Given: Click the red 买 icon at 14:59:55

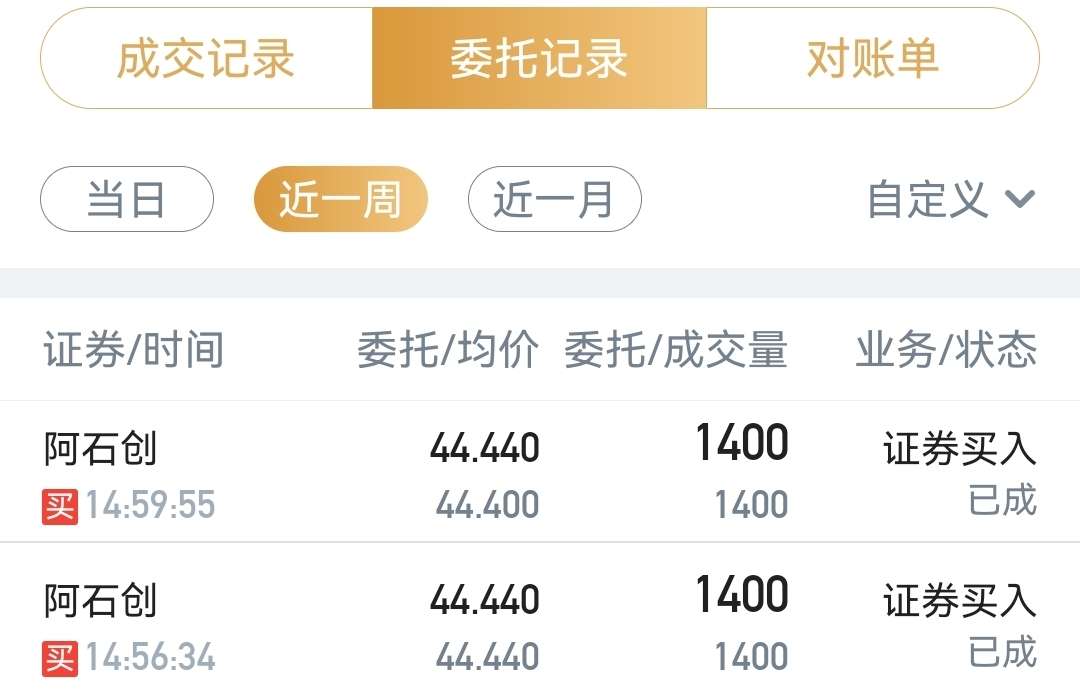Looking at the screenshot, I should [x=60, y=506].
